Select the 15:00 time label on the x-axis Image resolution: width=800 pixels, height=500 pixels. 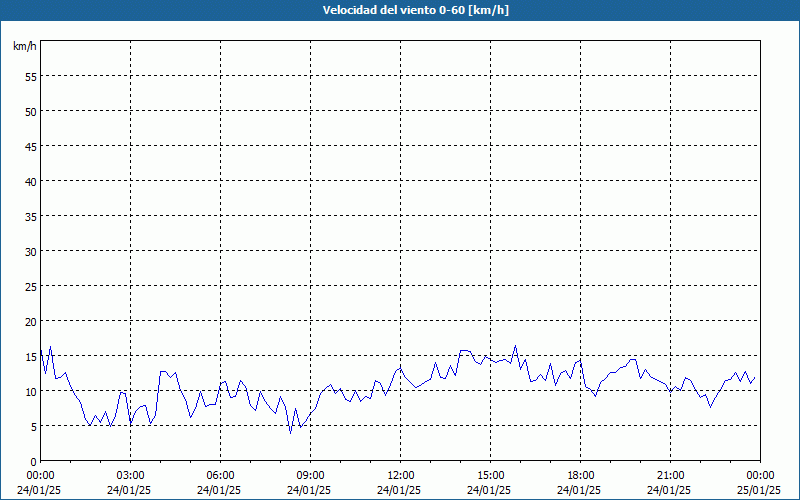[x=490, y=475]
